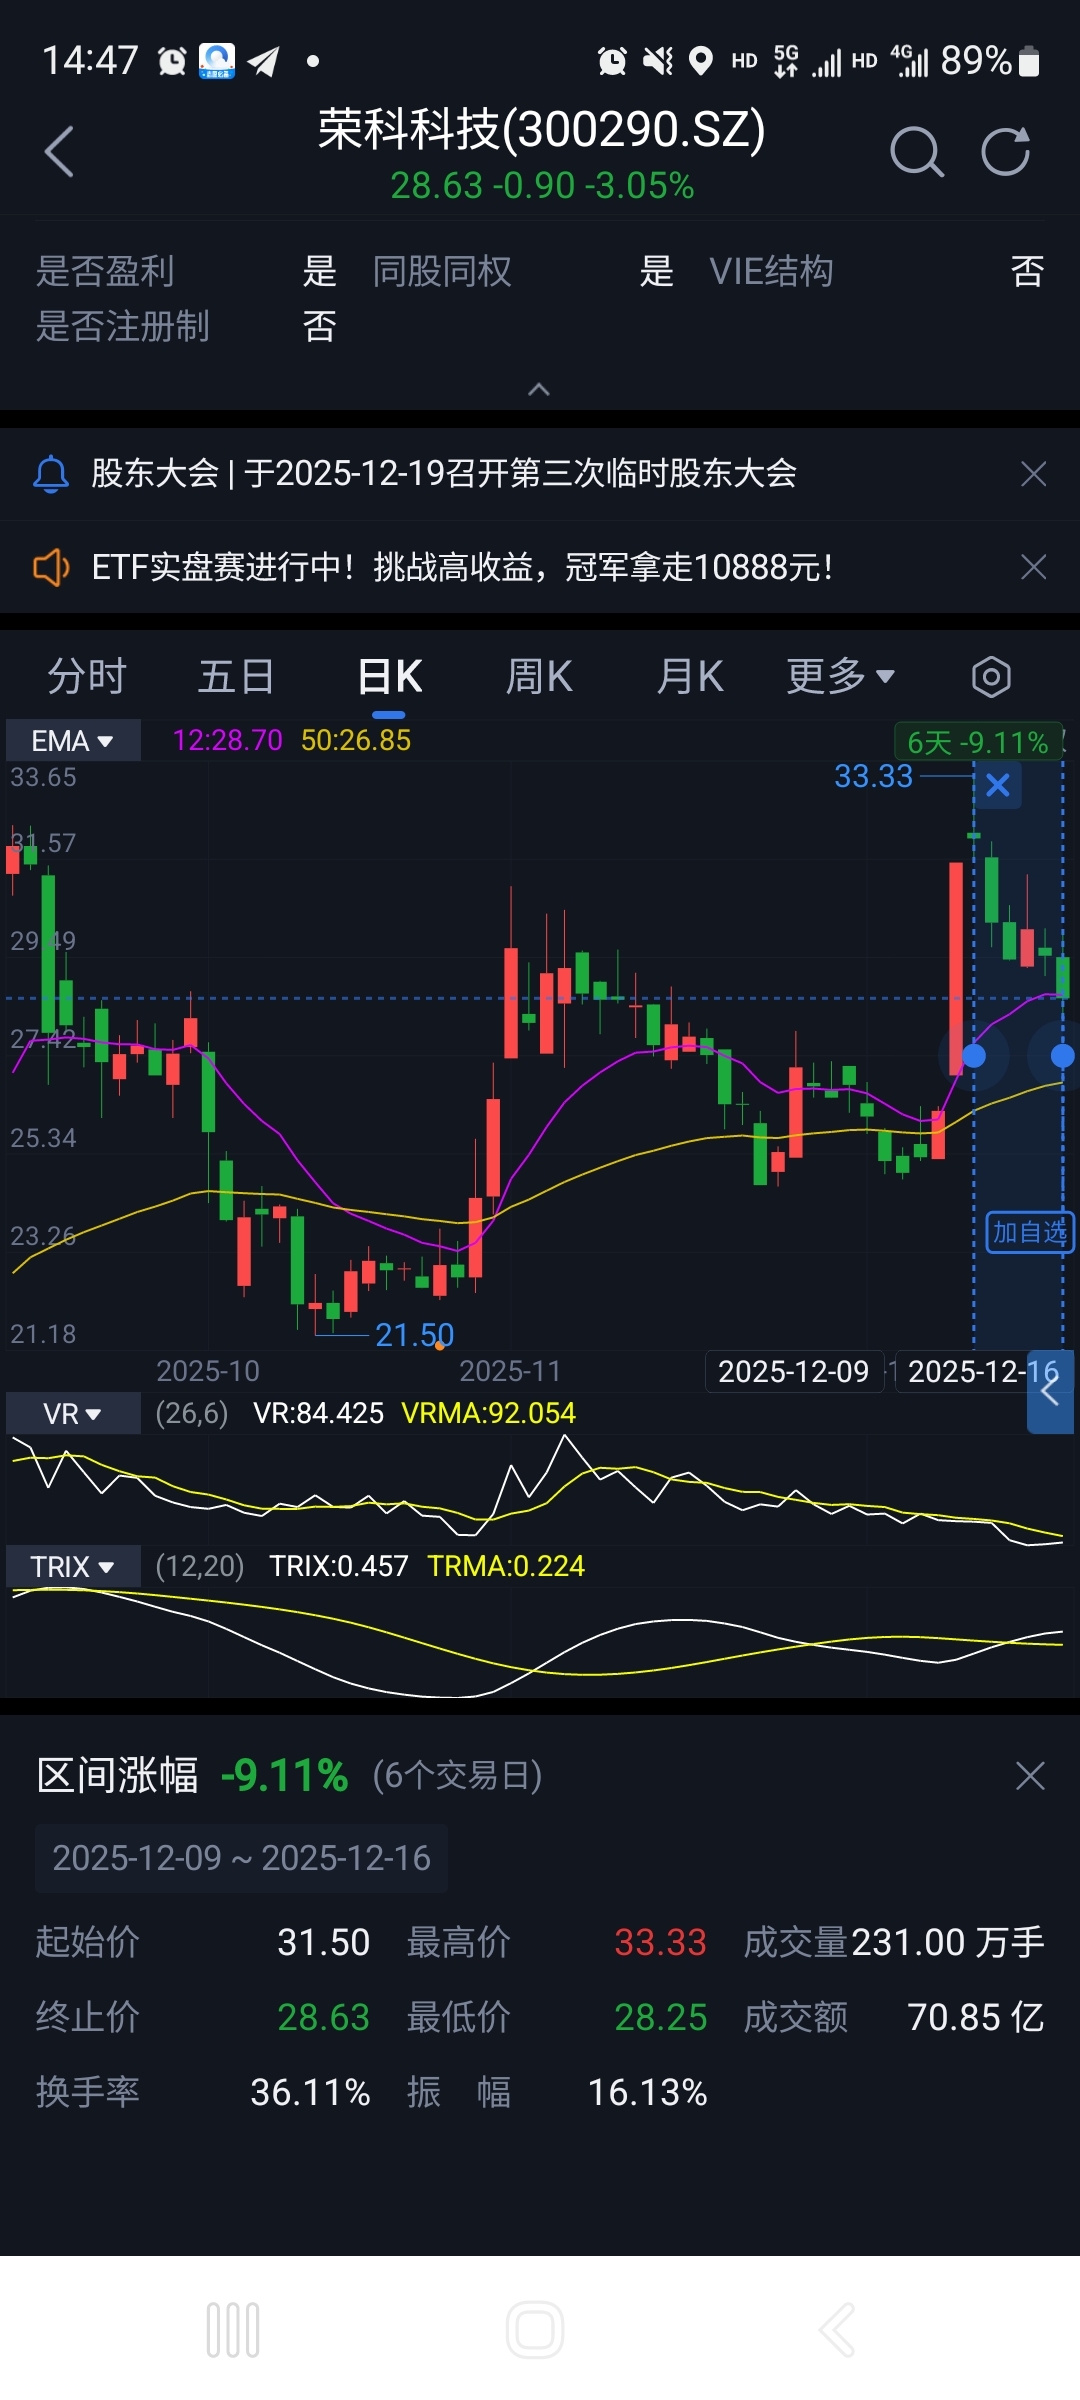Tap the 换手率 36.11% value
1080x2400 pixels.
click(310, 2092)
